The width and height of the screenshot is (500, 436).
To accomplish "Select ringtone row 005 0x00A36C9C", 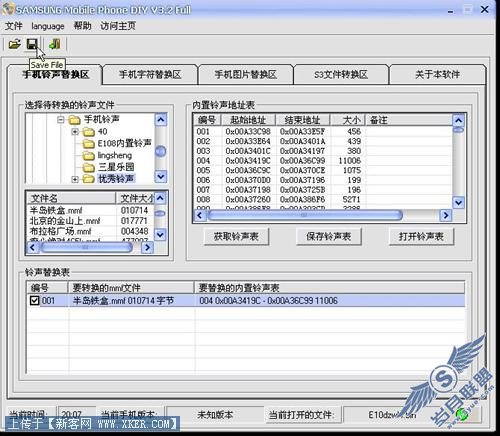I will tap(323, 170).
